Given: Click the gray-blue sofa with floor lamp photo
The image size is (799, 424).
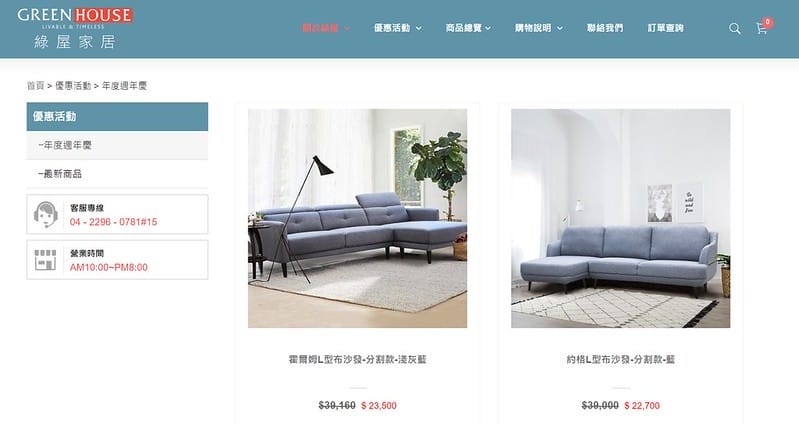Looking at the screenshot, I should click(x=357, y=218).
